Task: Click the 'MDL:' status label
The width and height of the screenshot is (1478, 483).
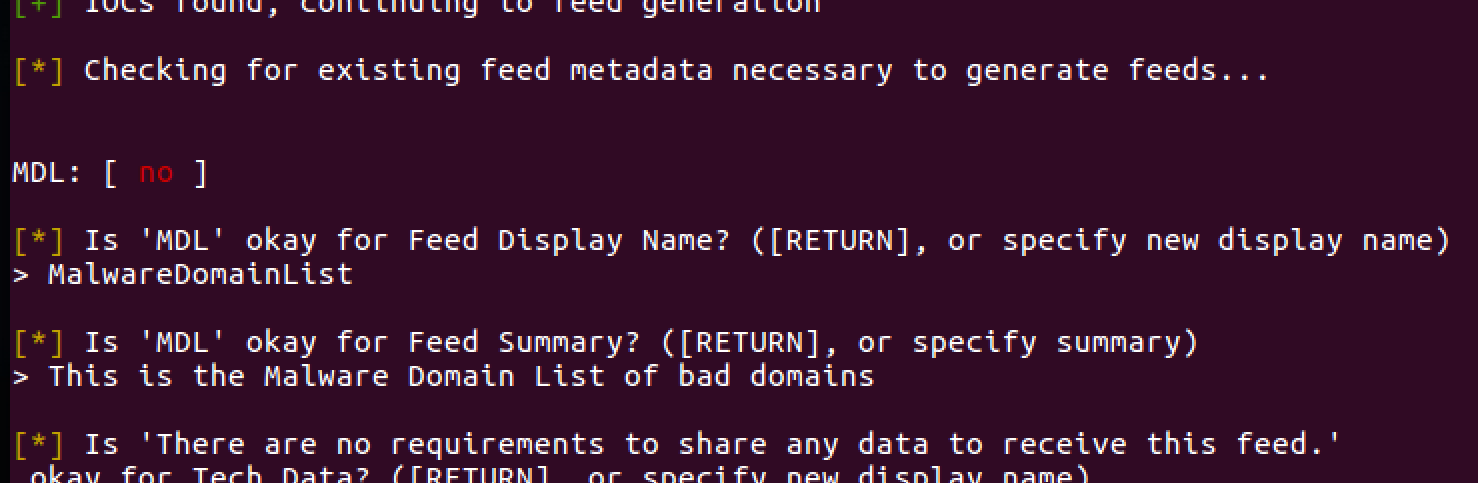Action: tap(47, 173)
